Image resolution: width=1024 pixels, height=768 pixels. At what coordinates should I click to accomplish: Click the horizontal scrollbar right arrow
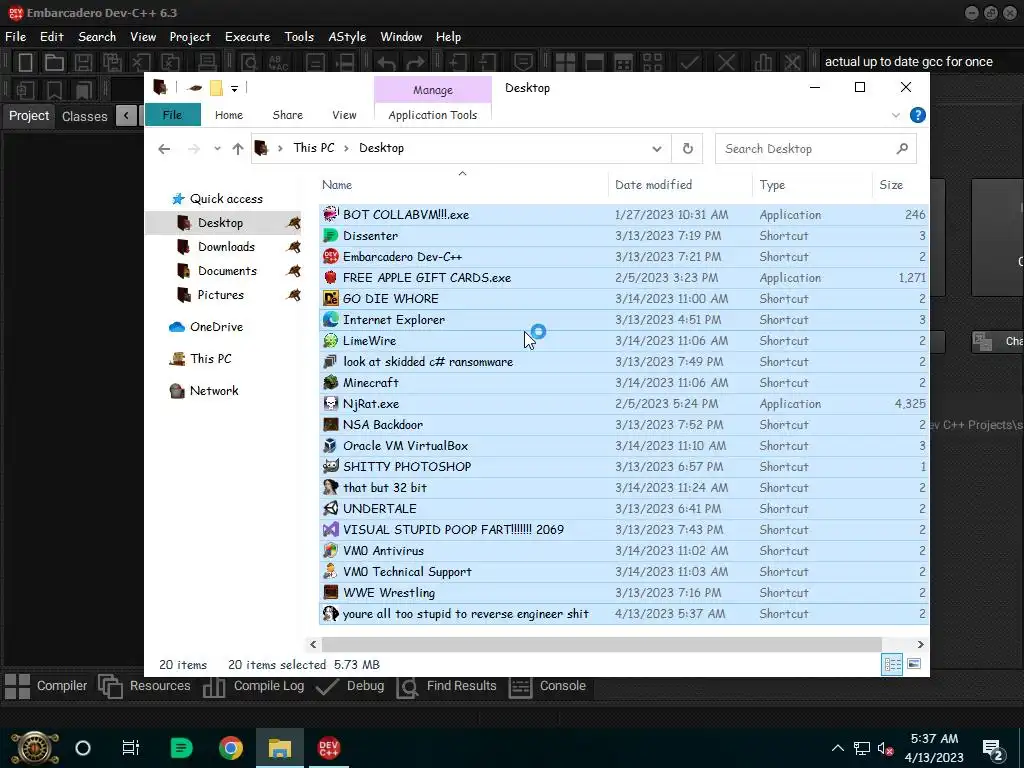920,645
